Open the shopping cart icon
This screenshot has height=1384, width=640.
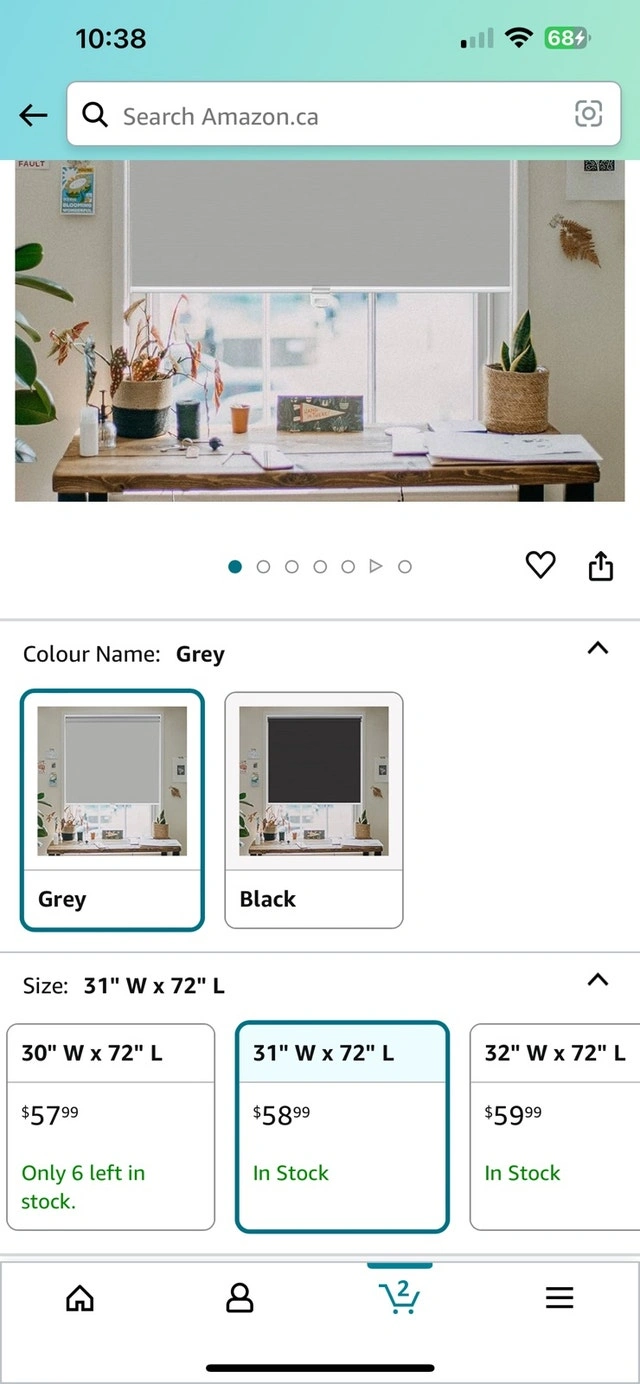click(x=400, y=1297)
